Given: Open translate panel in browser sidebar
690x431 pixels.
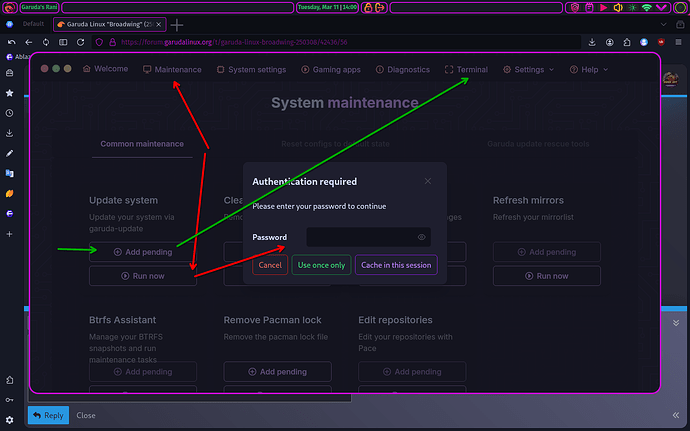Looking at the screenshot, I should pos(9,173).
